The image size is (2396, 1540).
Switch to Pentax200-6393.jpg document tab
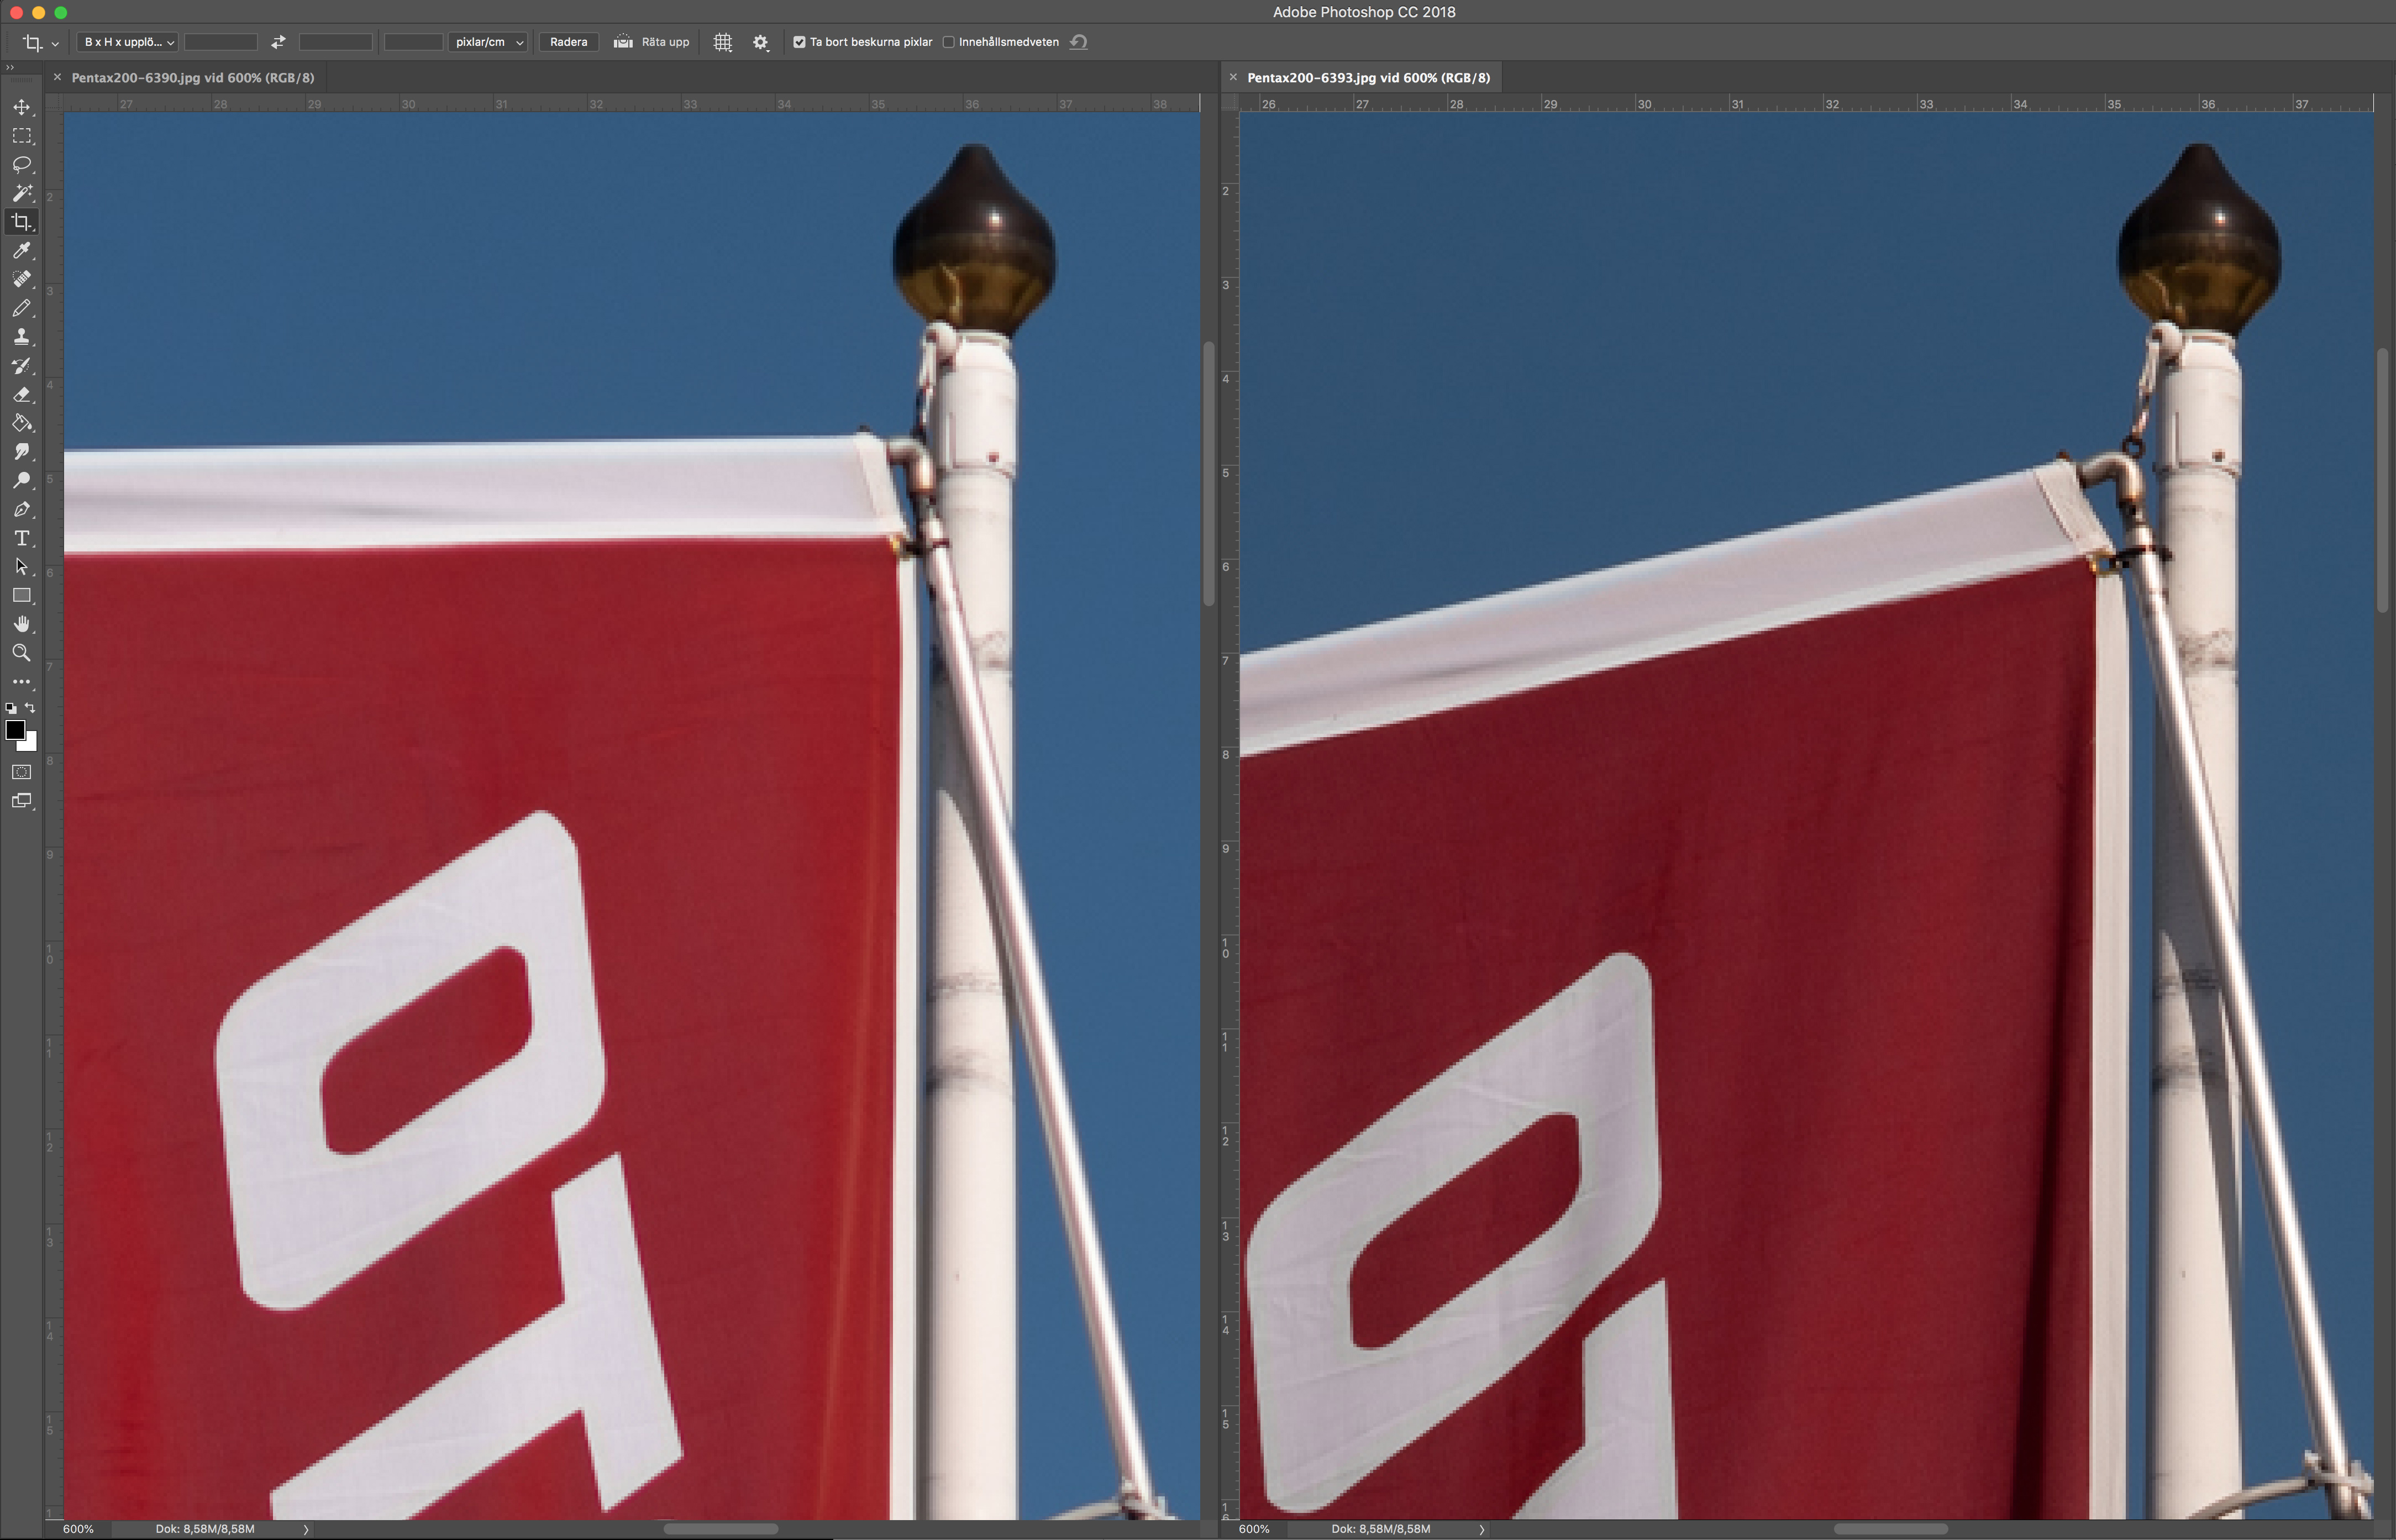(x=1367, y=77)
